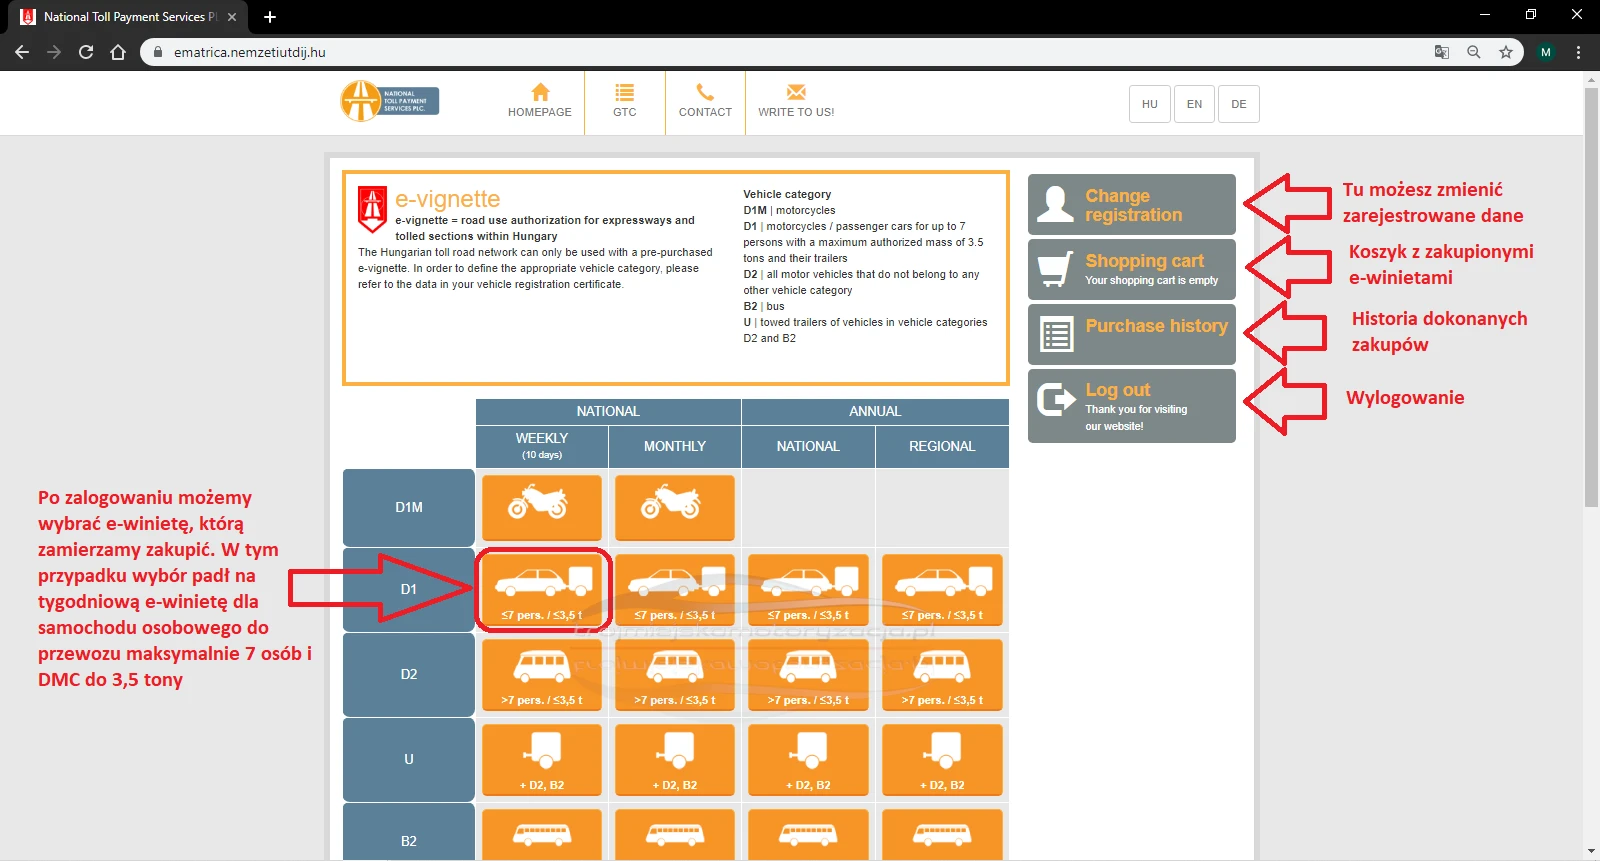Pick annual national U trailer vignette
The image size is (1600, 861).
tap(808, 760)
